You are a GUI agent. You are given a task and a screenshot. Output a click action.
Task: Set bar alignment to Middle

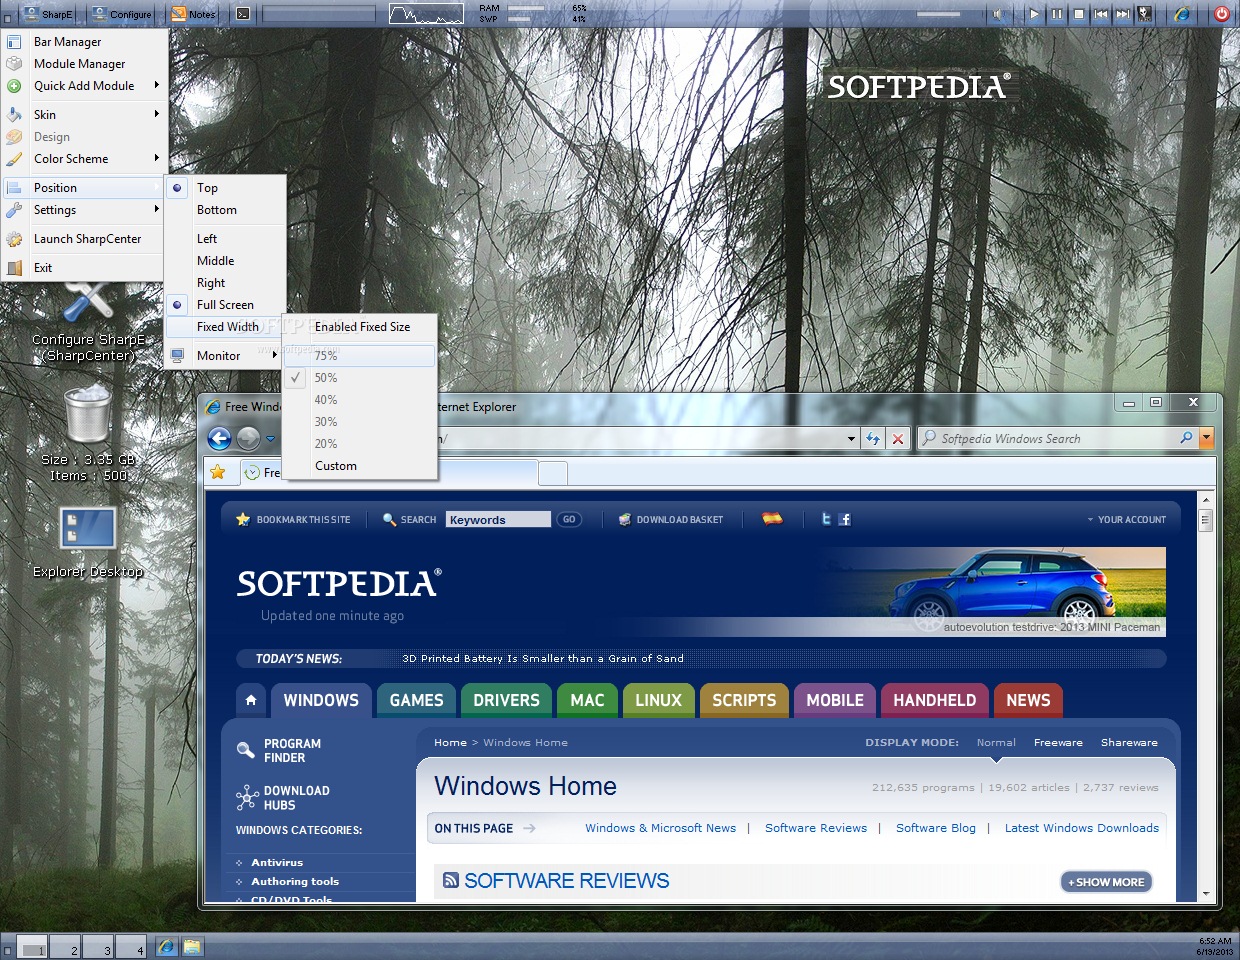click(225, 261)
